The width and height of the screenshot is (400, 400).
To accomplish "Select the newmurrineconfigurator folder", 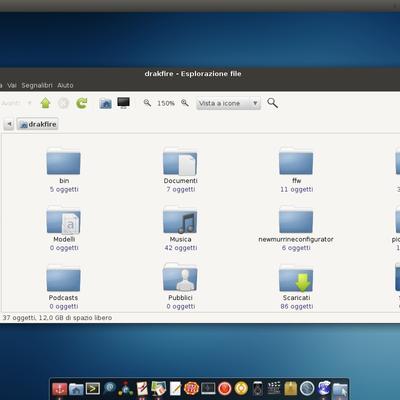I will click(296, 220).
